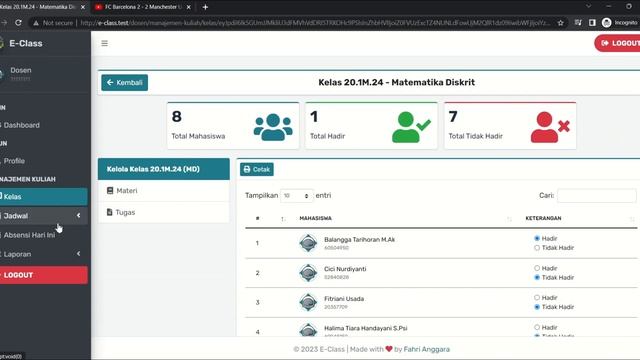Click the Dosen user profile name
640x360 pixels.
click(x=21, y=70)
